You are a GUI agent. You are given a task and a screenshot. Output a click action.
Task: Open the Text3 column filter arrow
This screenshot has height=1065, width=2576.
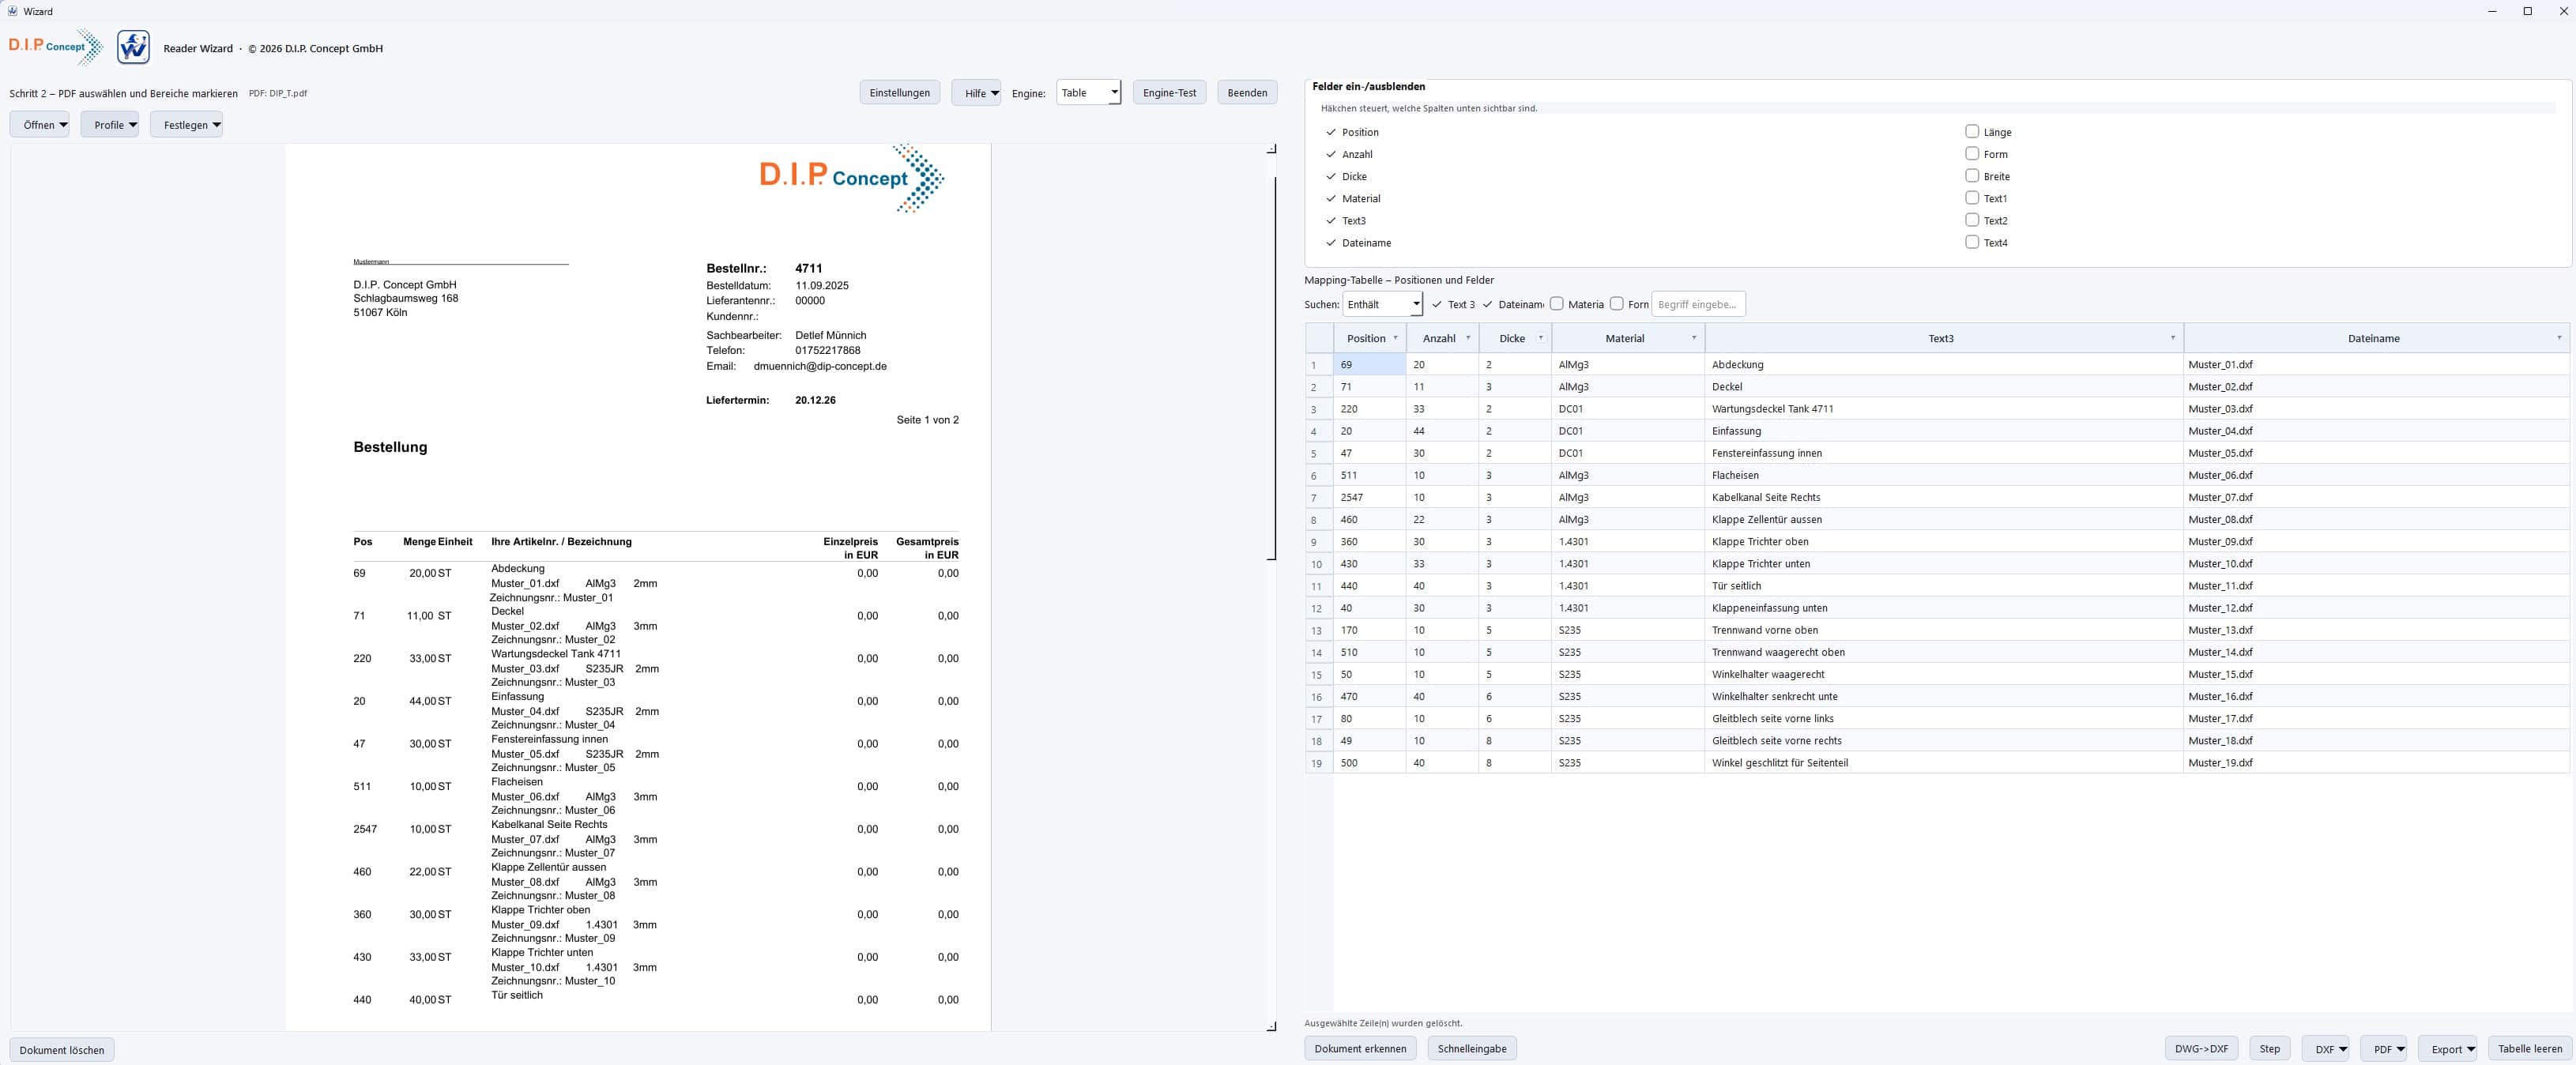[2172, 338]
